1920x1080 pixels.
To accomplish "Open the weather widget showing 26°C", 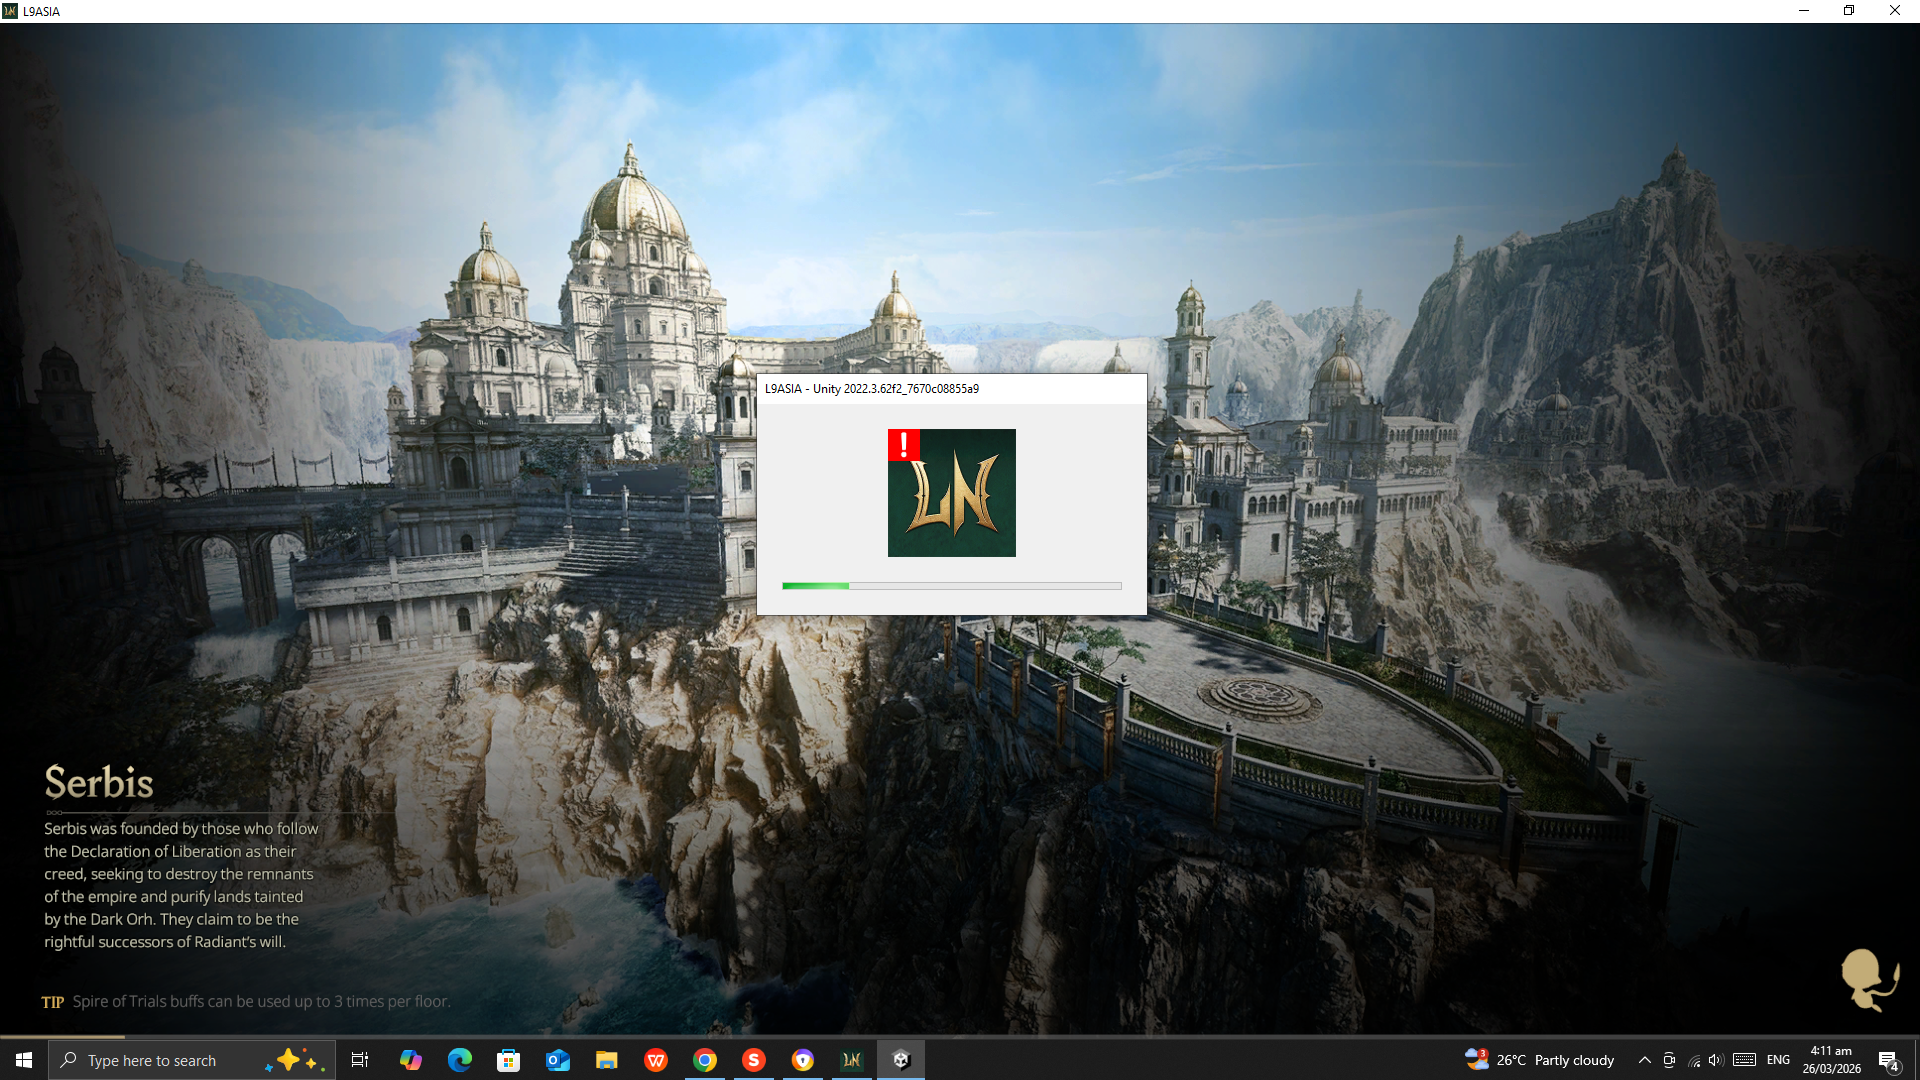I will click(x=1540, y=1060).
